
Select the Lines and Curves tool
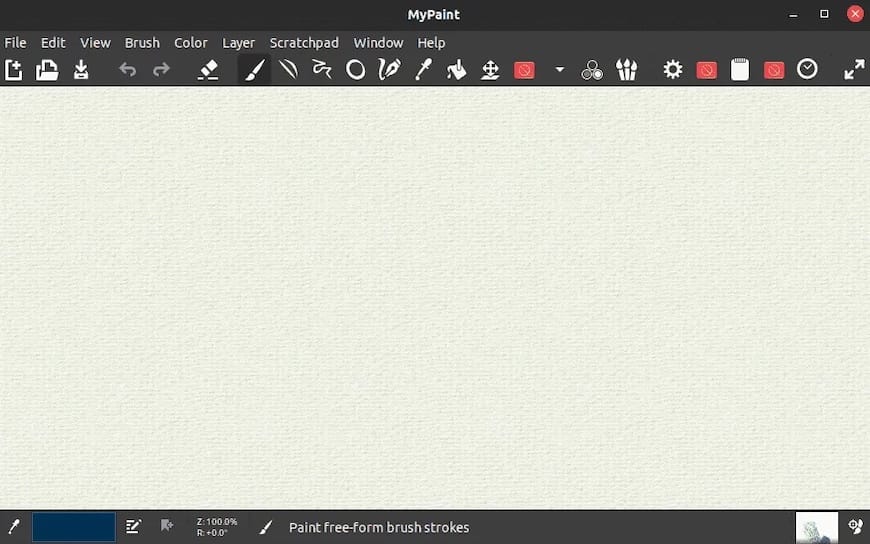coord(289,70)
